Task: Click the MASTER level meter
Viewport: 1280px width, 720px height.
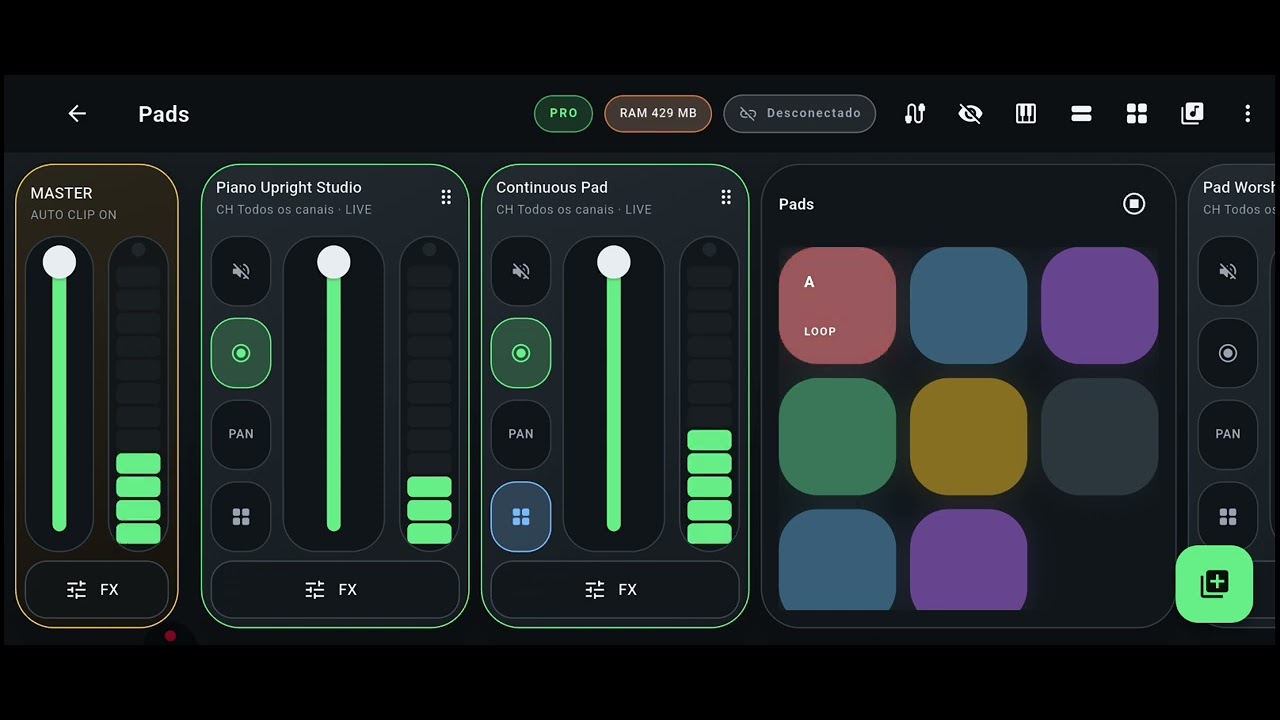Action: pos(138,393)
